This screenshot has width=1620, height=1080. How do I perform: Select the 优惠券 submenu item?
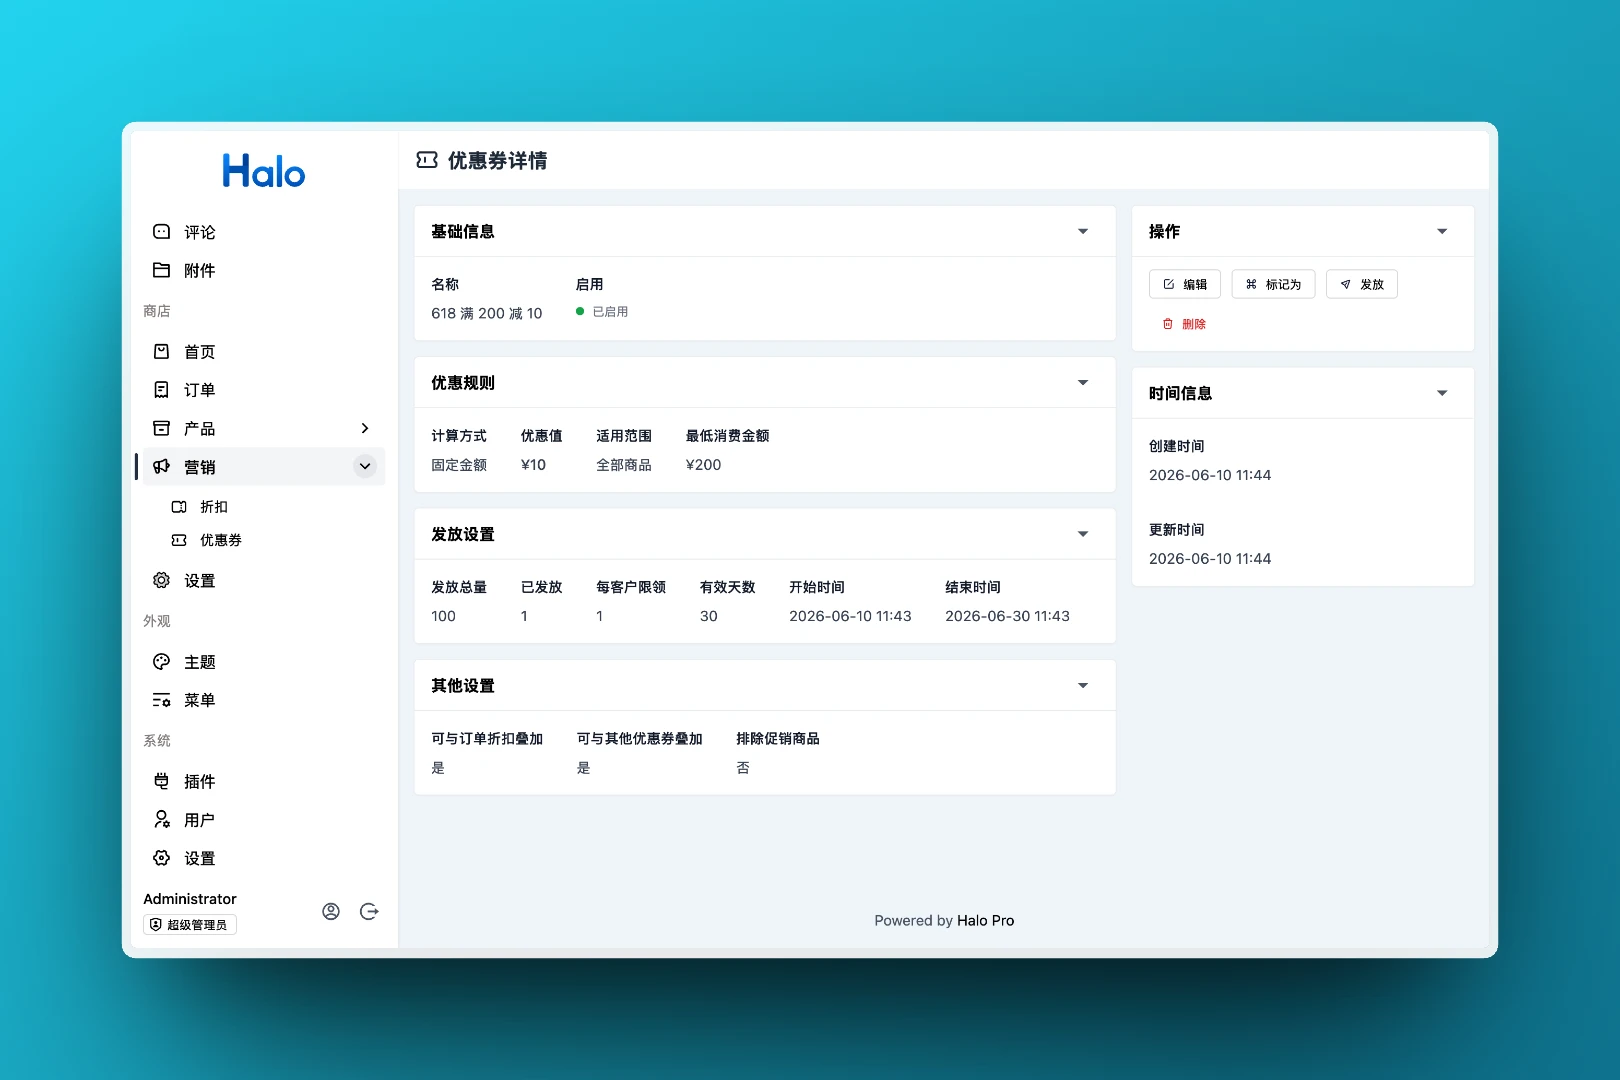tap(264, 540)
